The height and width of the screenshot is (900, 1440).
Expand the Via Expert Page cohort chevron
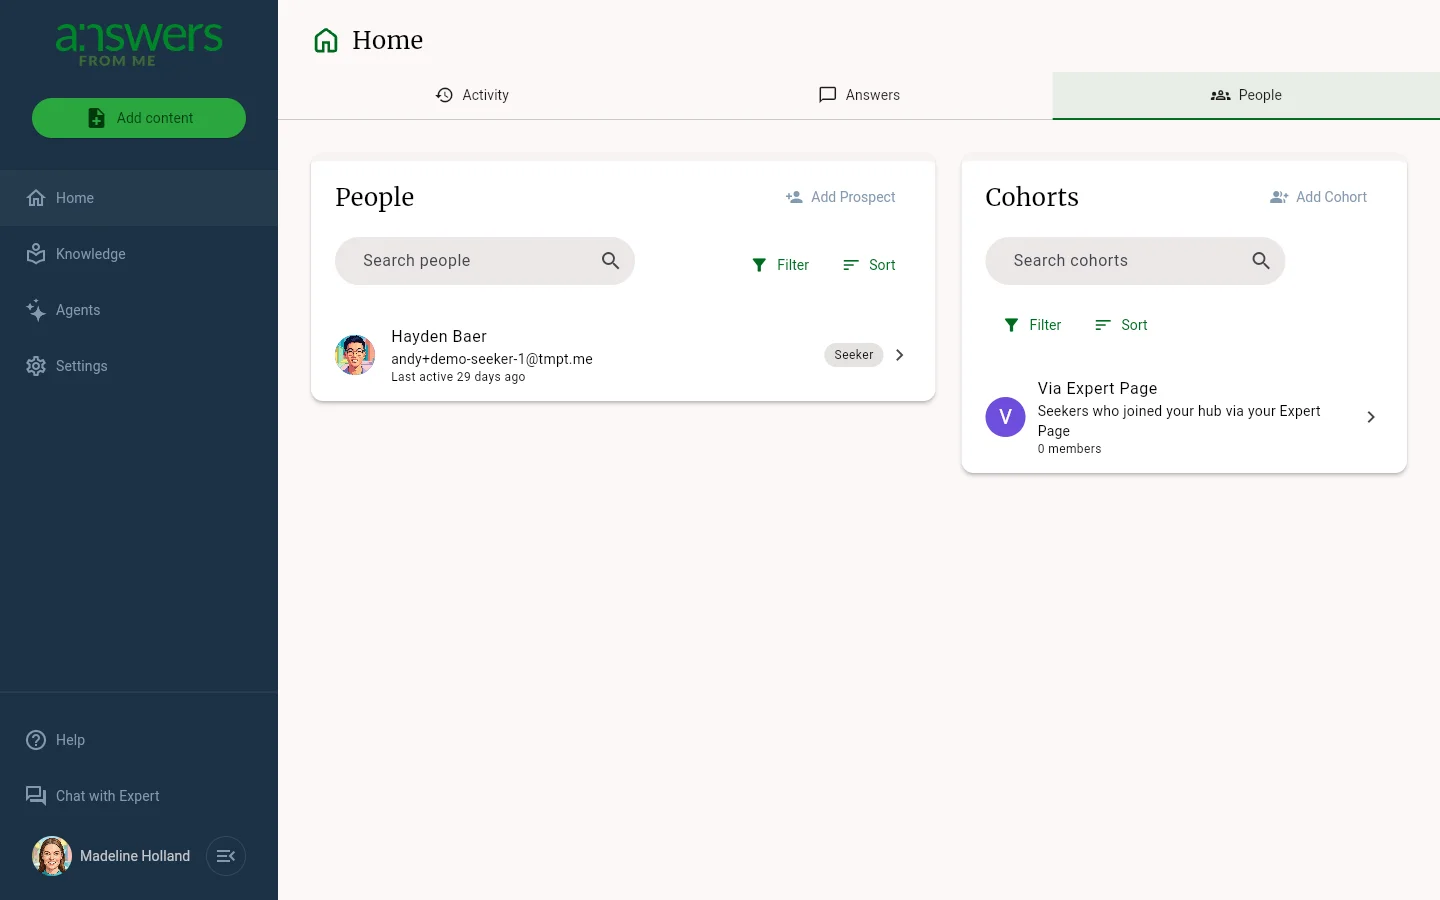(1371, 417)
